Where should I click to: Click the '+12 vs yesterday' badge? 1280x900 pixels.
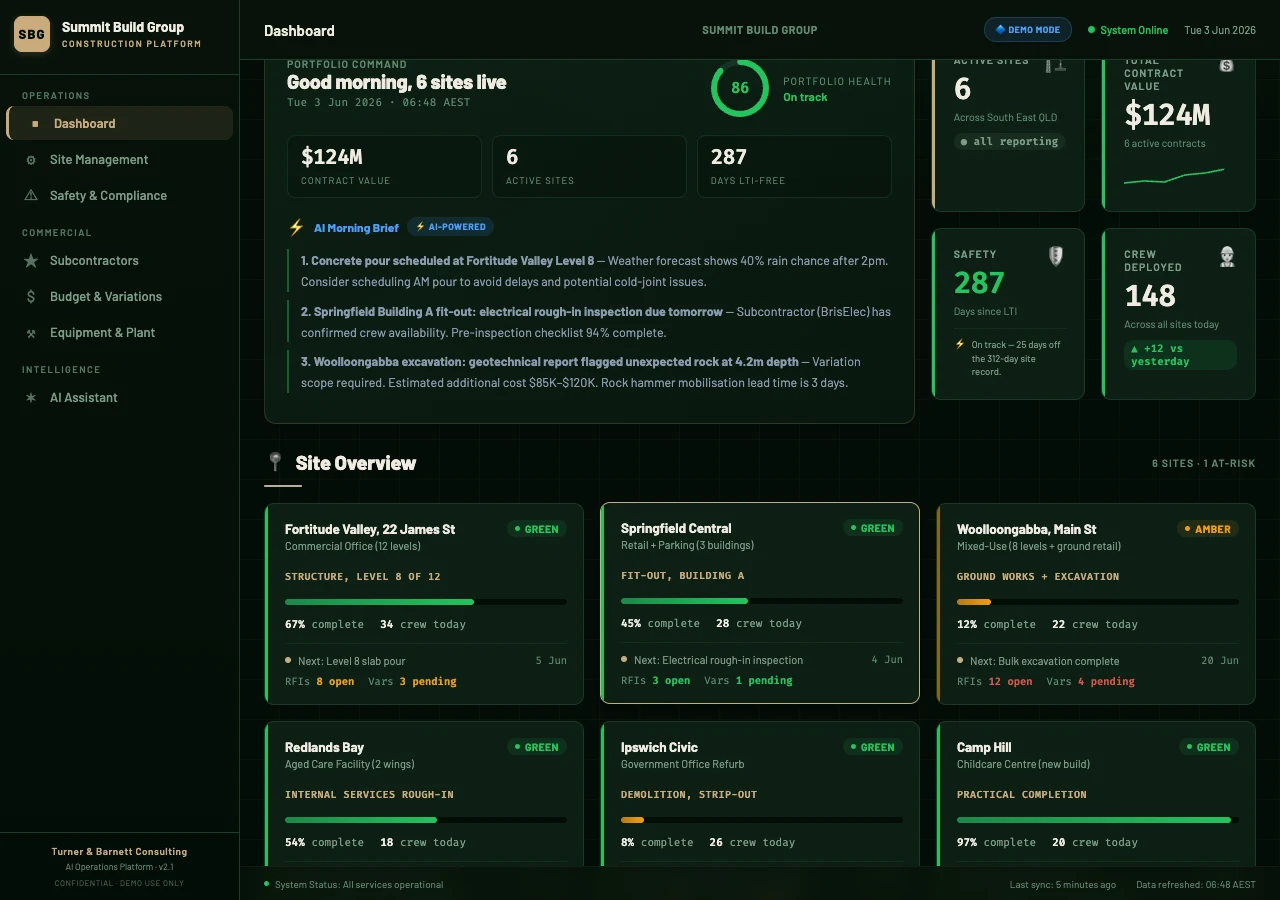[x=1180, y=355]
